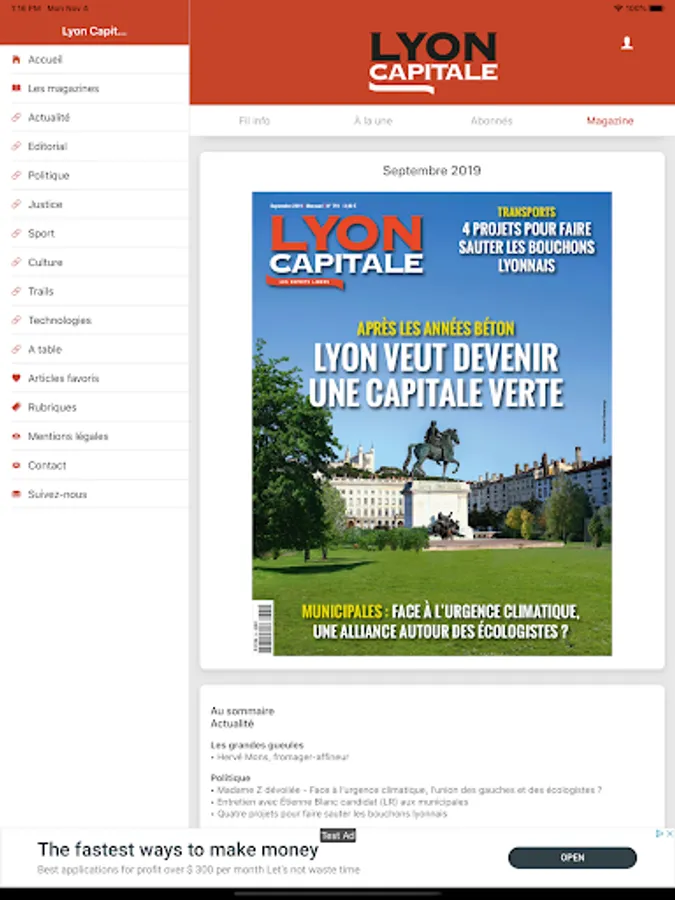Go to the Culture section

(x=94, y=262)
